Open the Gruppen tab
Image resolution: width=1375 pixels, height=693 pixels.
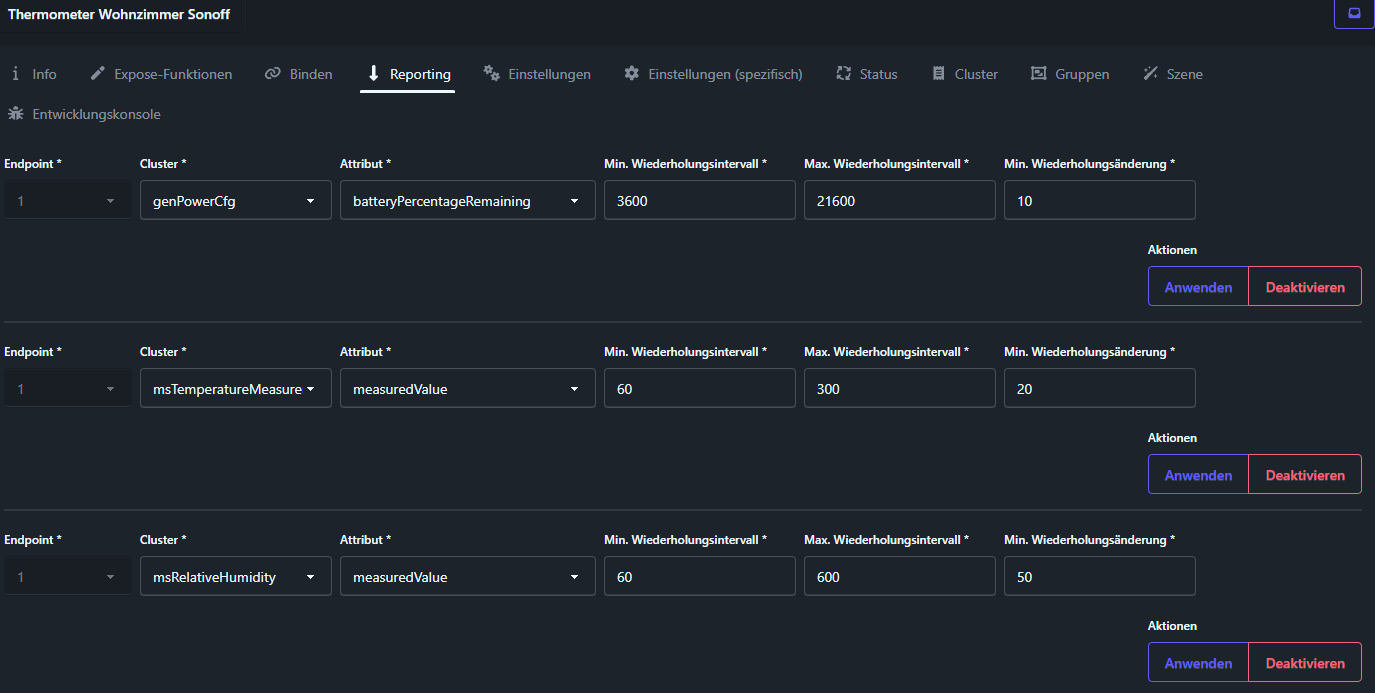click(1070, 74)
